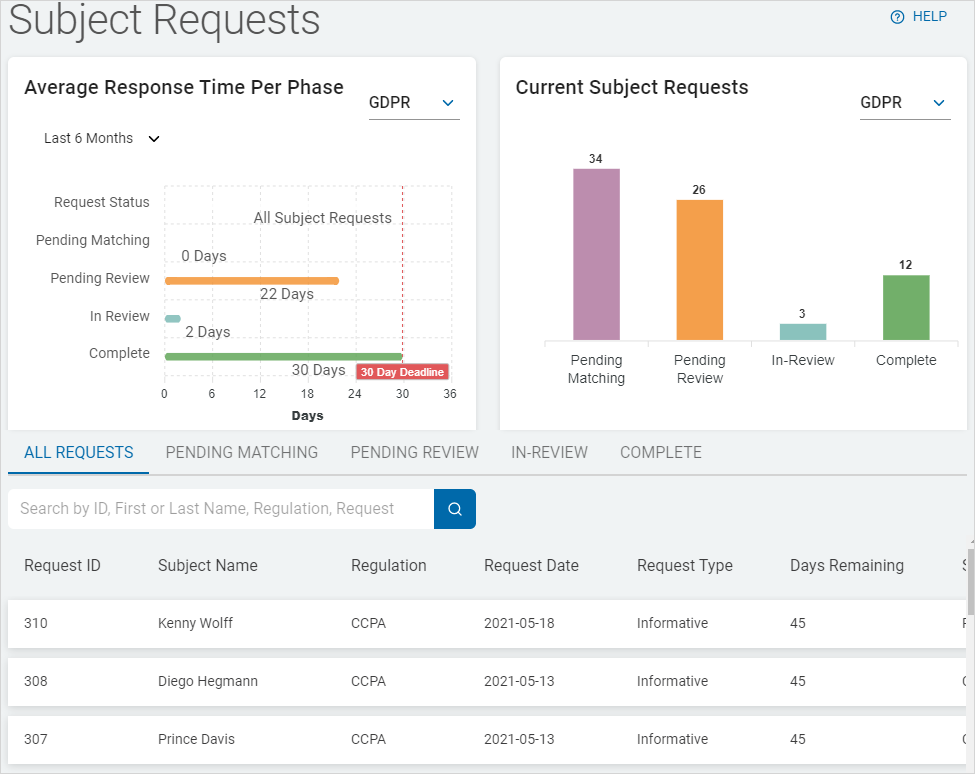Show the Complete tab
The image size is (975, 774).
(660, 453)
